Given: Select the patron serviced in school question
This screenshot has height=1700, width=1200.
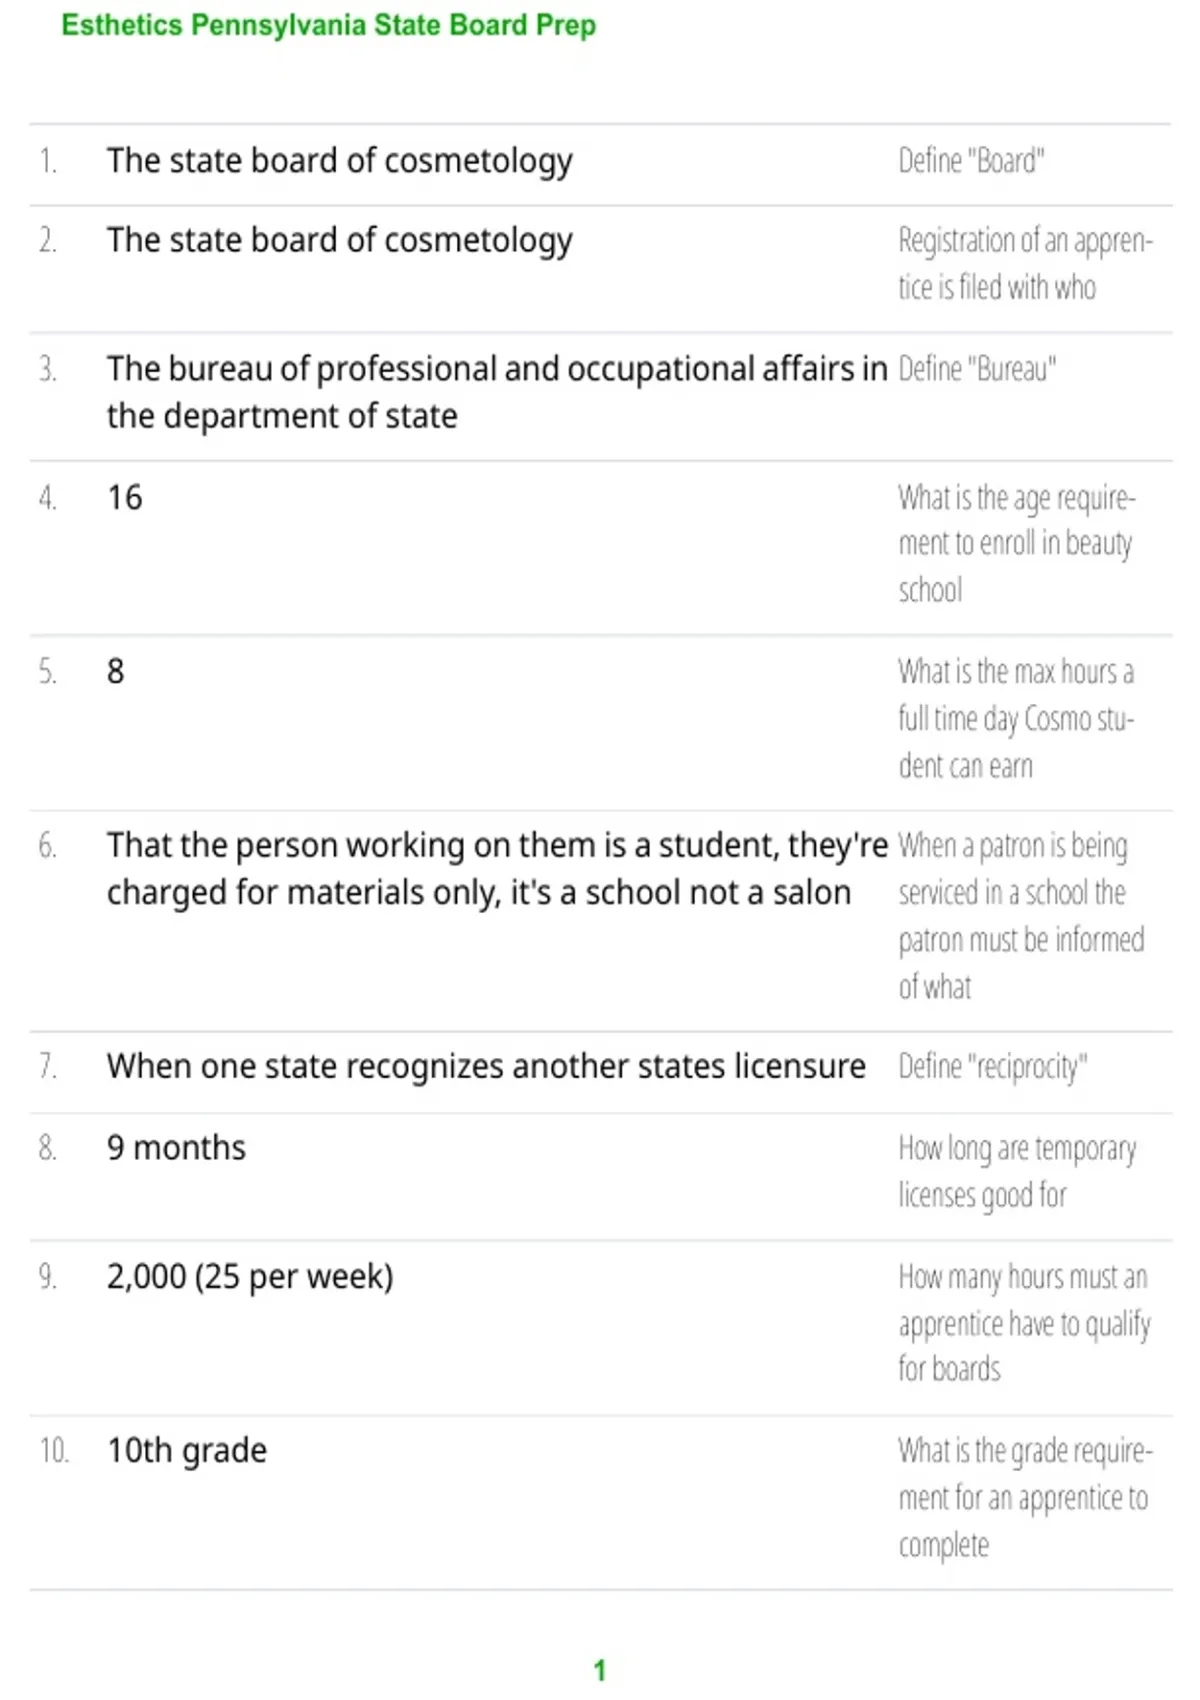Looking at the screenshot, I should coord(1021,916).
